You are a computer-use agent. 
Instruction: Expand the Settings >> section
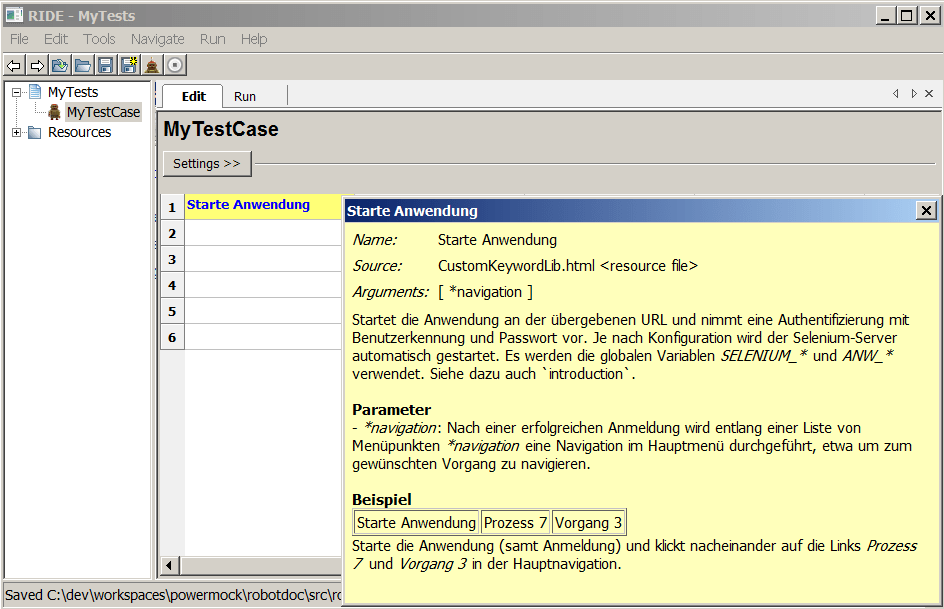(207, 164)
